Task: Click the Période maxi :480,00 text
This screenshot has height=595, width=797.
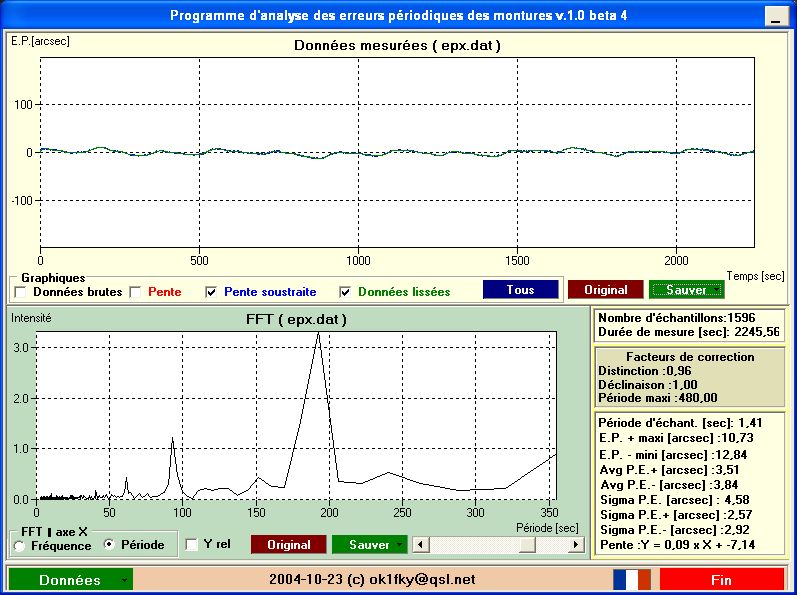Action: tap(658, 398)
